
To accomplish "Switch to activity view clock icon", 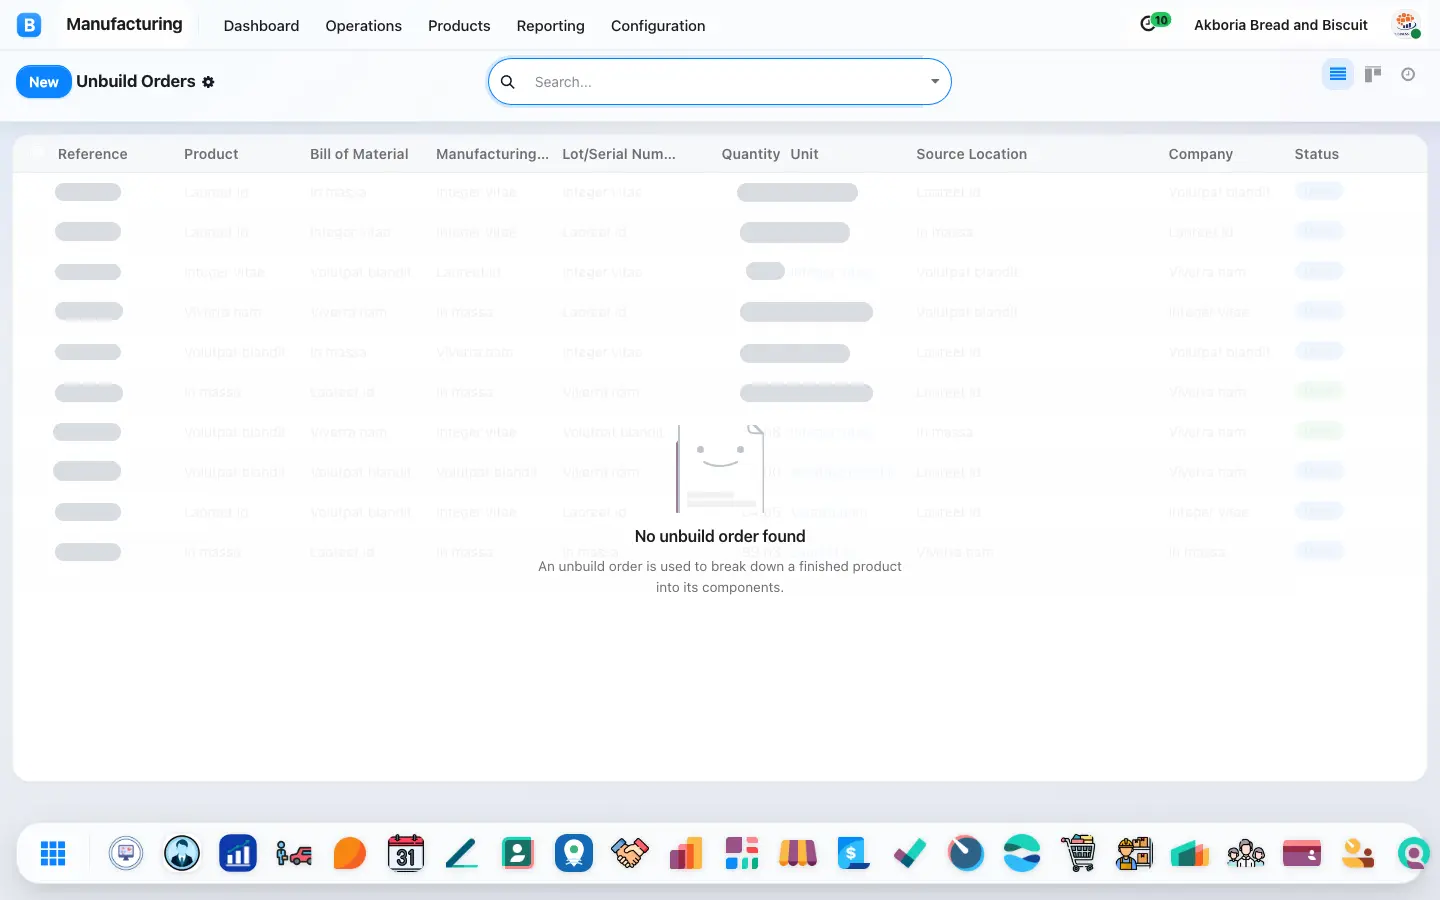I will [1408, 74].
